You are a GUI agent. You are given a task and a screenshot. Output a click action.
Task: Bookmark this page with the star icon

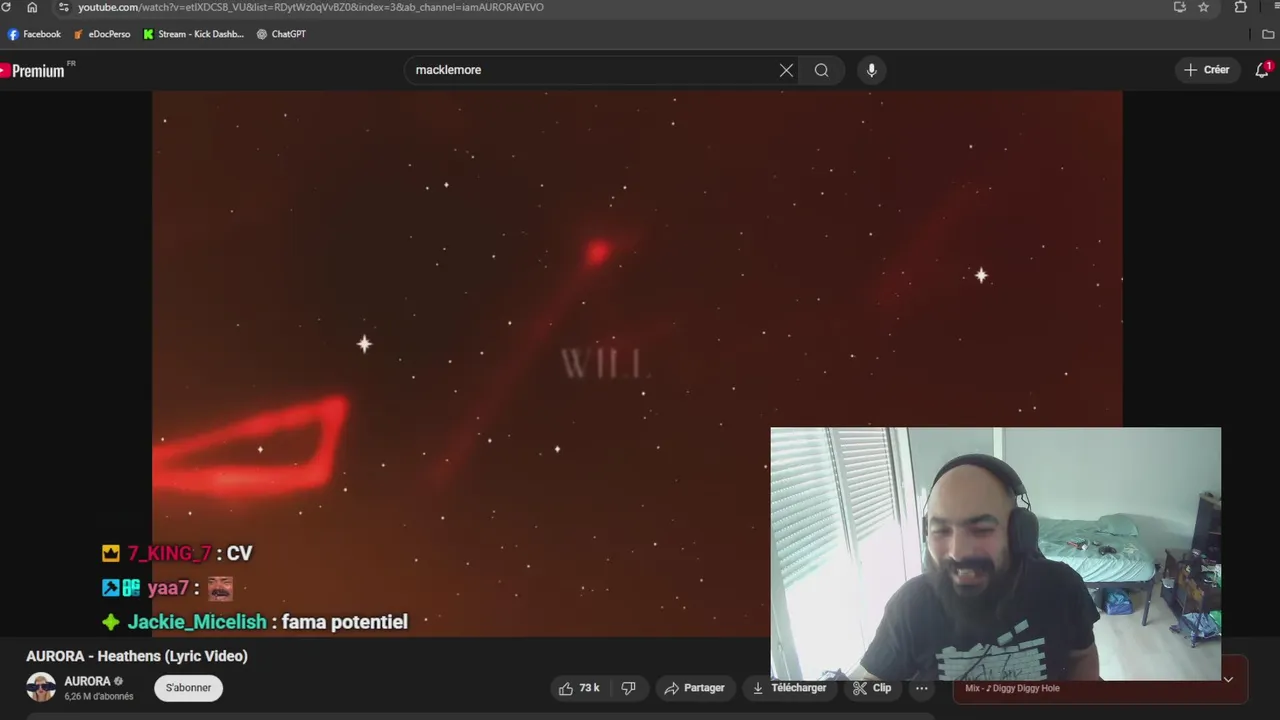click(x=1204, y=7)
